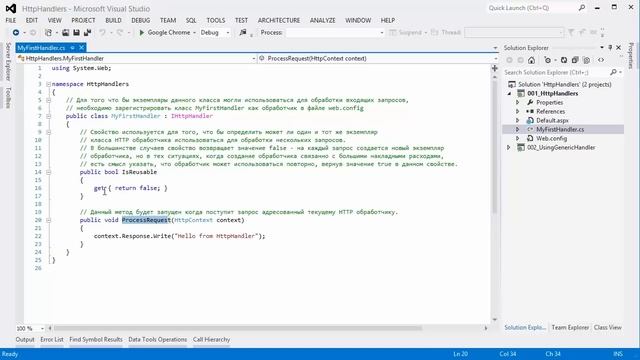Screen dimensions: 640x360
Task: Toggle pin on MyFirstHandler.cs tab
Action: [72, 48]
